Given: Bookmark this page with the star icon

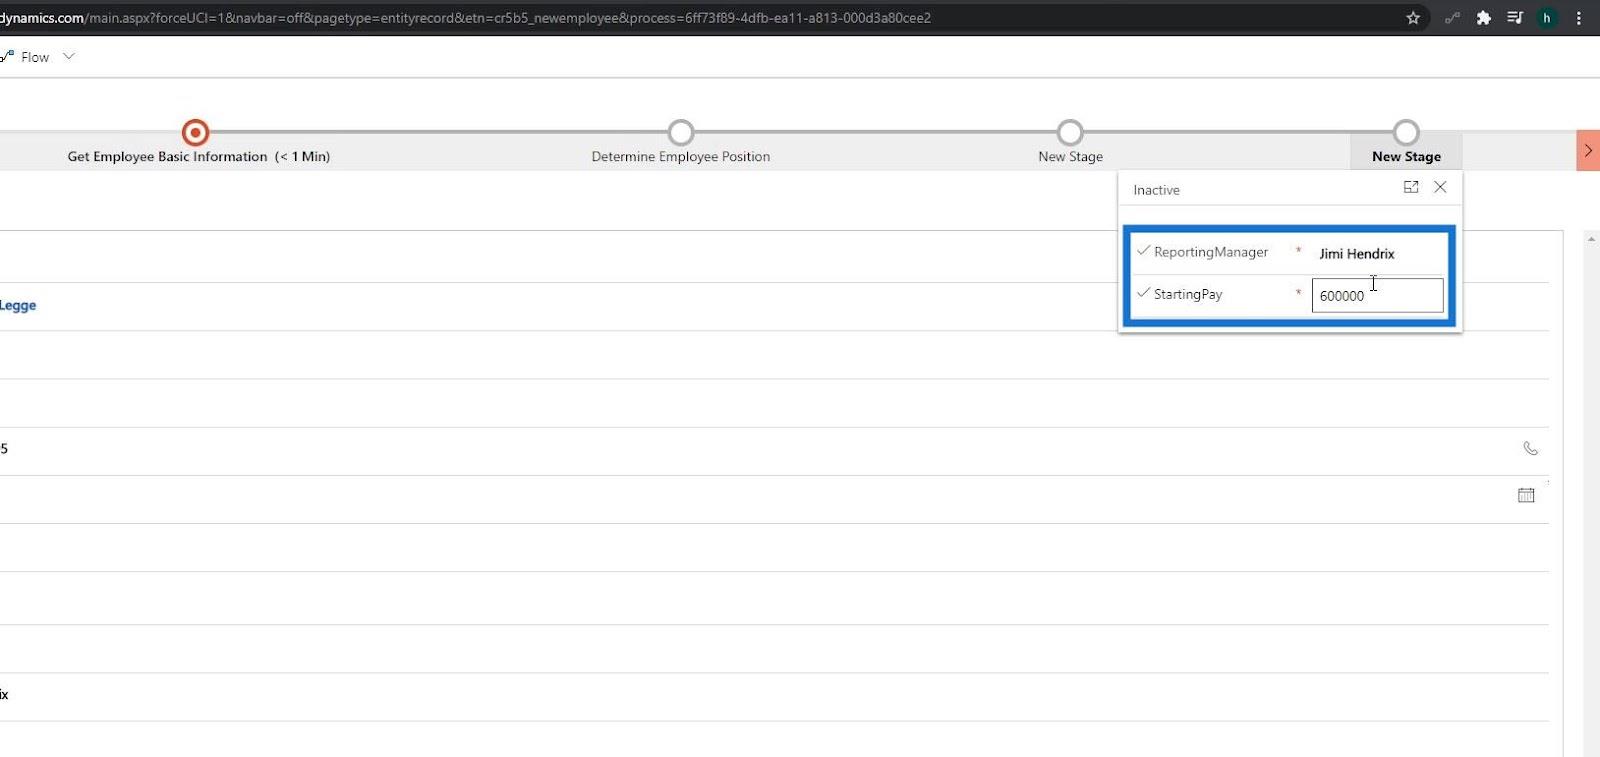Looking at the screenshot, I should tap(1413, 18).
